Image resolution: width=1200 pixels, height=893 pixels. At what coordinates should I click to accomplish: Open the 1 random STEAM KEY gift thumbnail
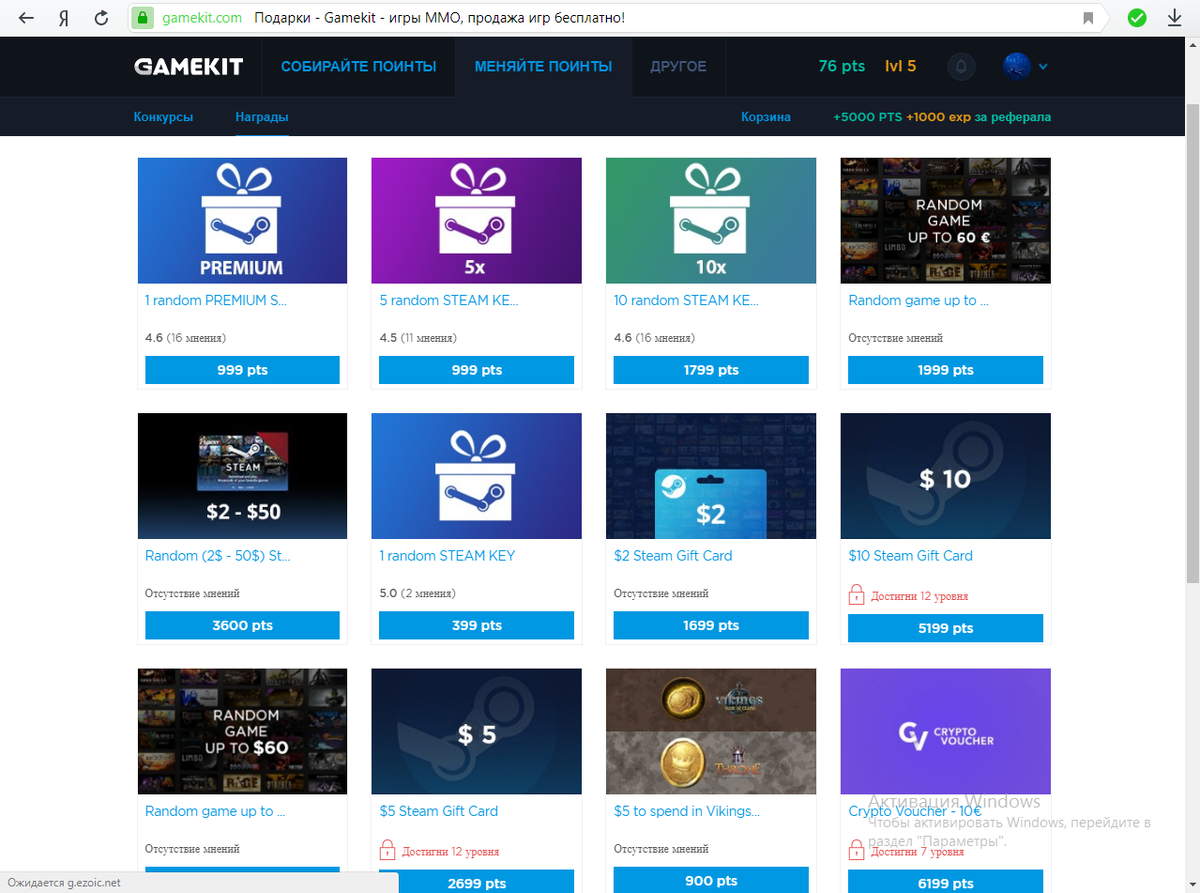(476, 476)
